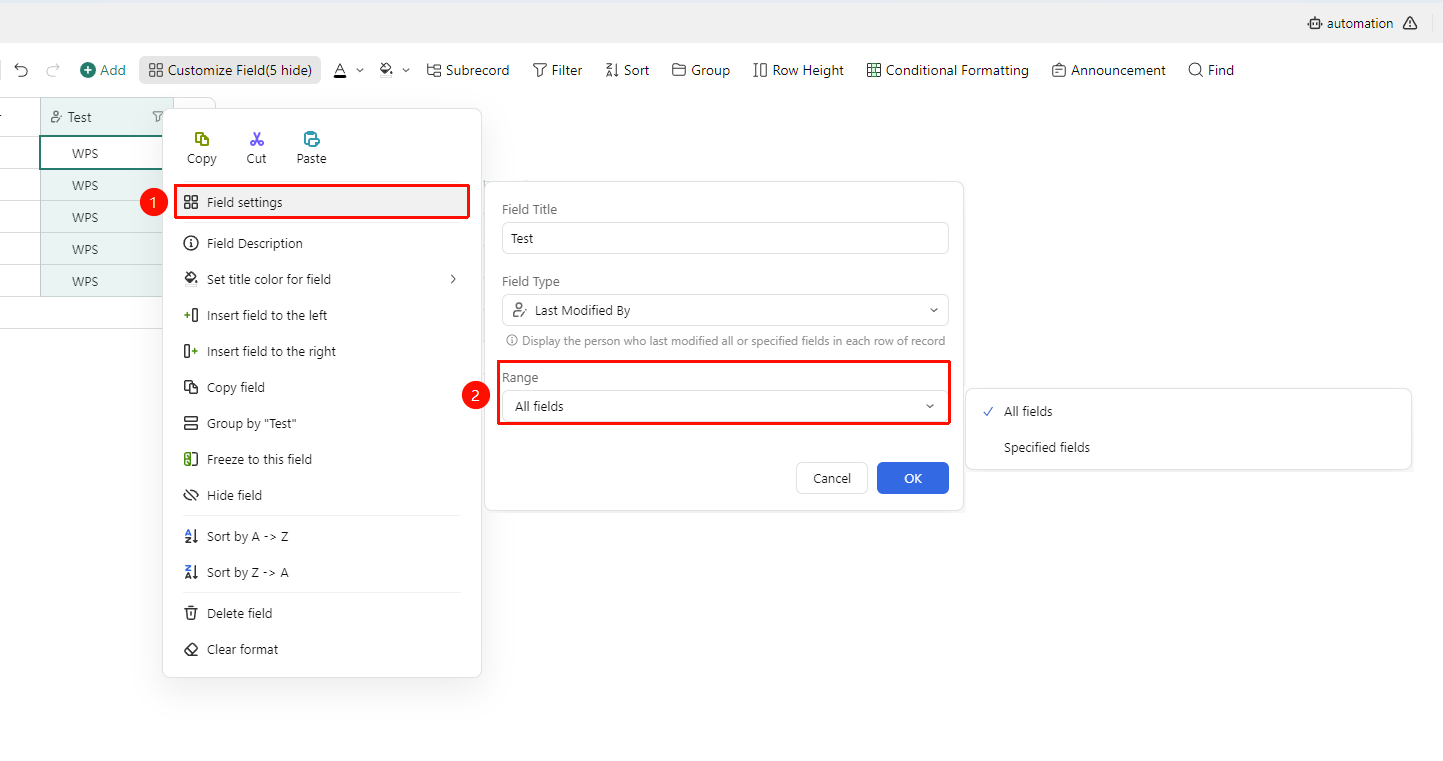The height and width of the screenshot is (761, 1443).
Task: Click the Cut scissors icon
Action: pyautogui.click(x=257, y=139)
